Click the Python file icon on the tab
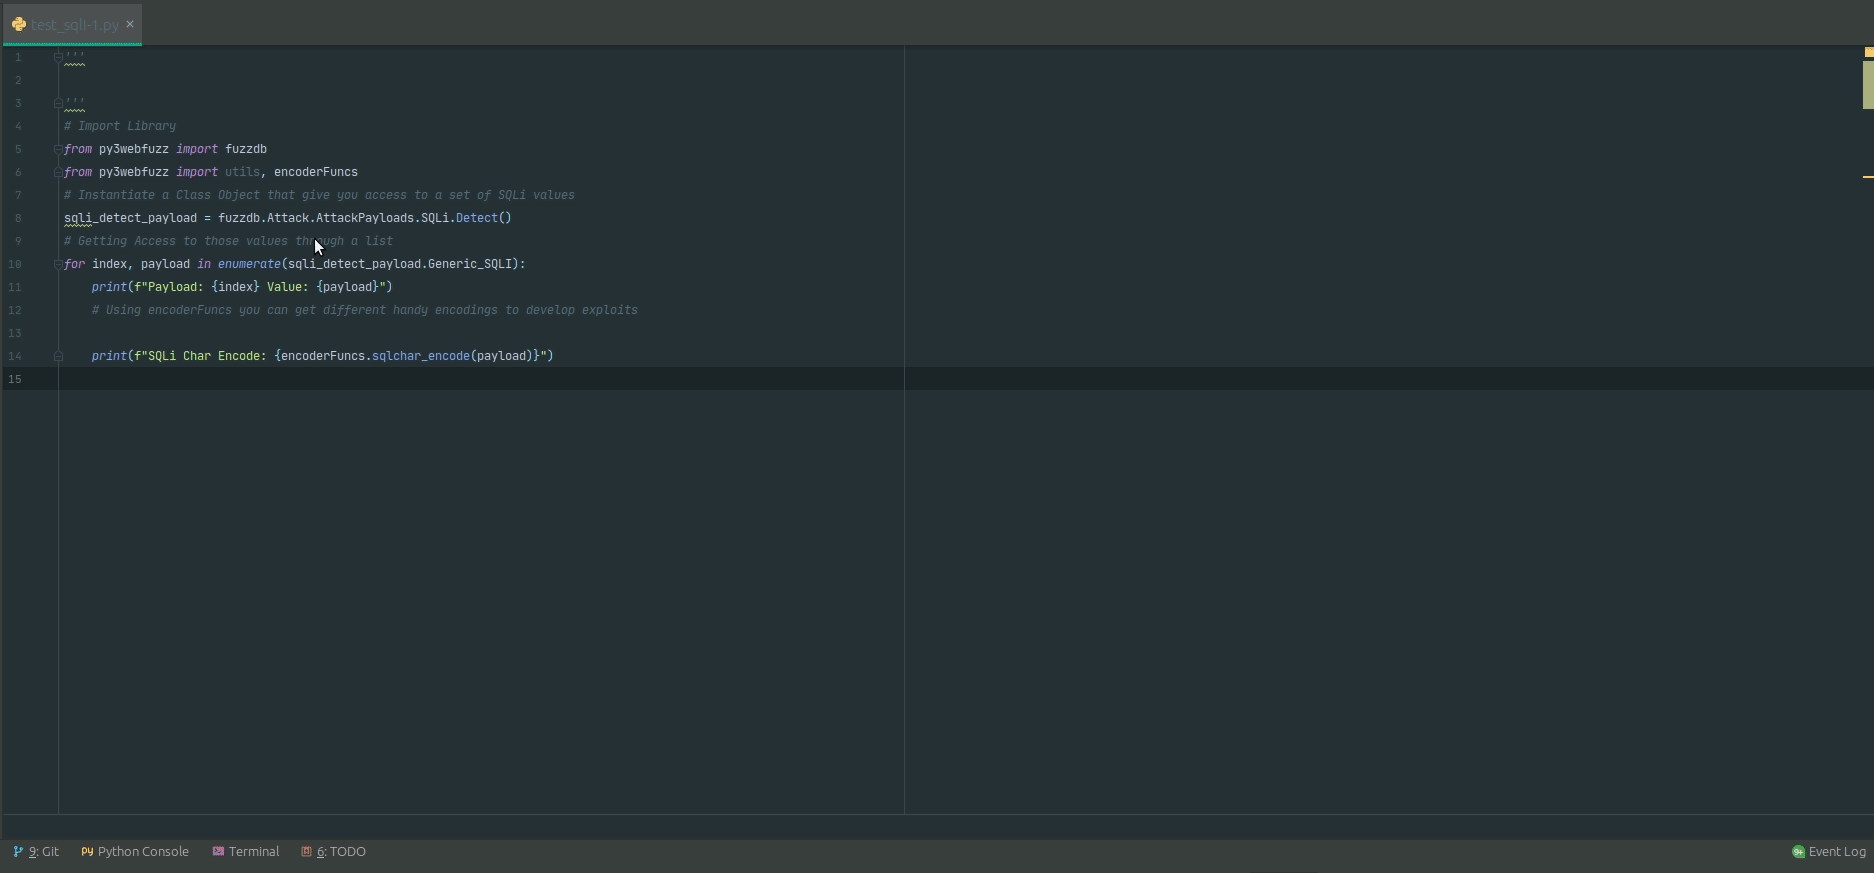Screen dimensions: 1874x873 [x=19, y=25]
